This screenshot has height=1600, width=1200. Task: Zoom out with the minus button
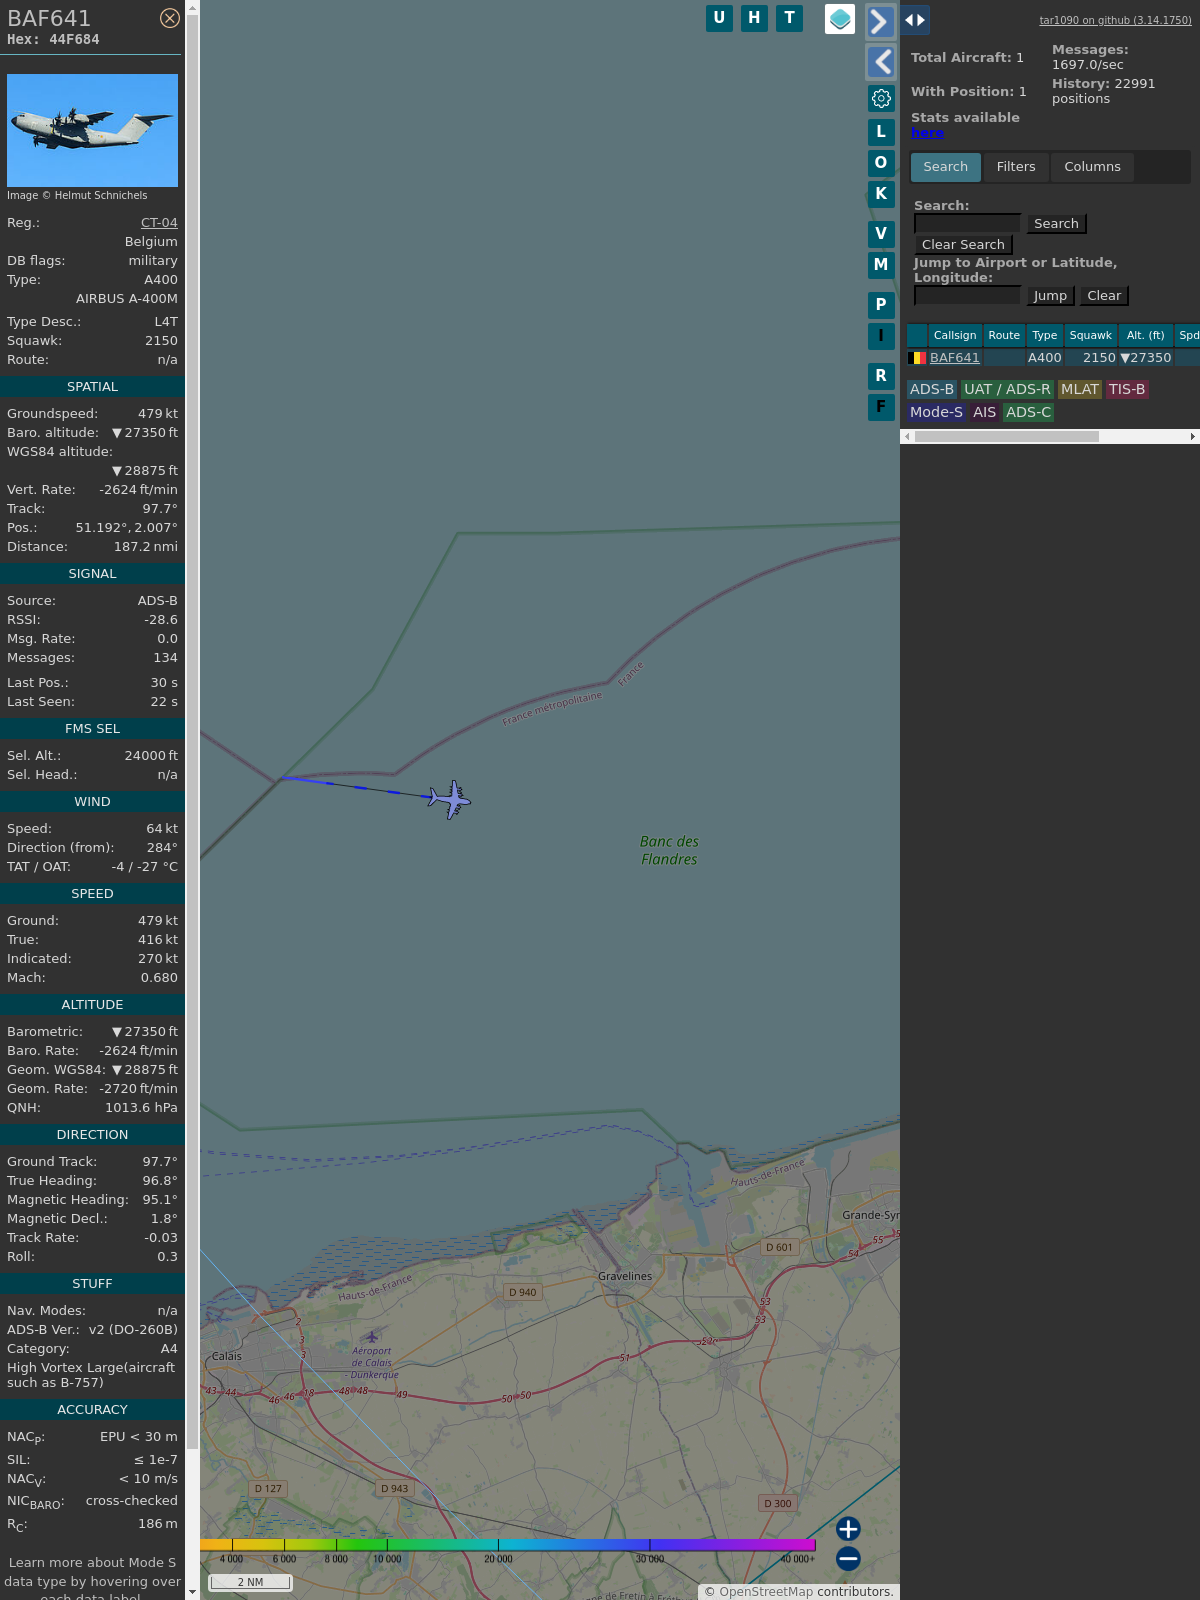click(x=848, y=1558)
